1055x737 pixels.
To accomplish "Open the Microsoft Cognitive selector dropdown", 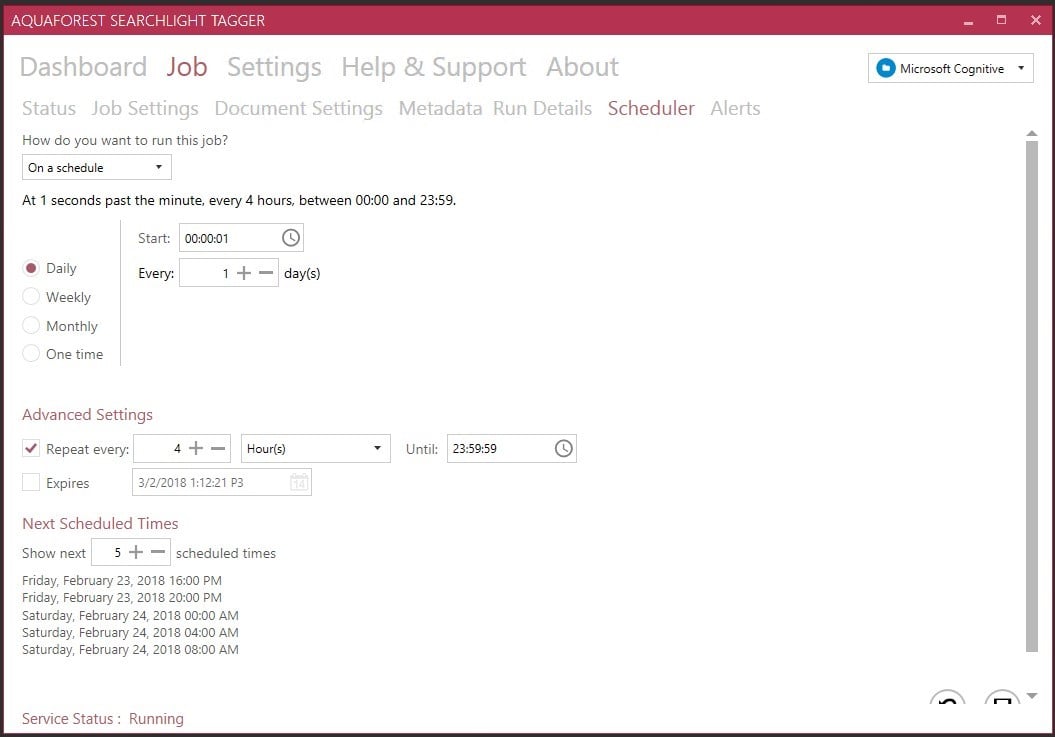I will (x=951, y=69).
